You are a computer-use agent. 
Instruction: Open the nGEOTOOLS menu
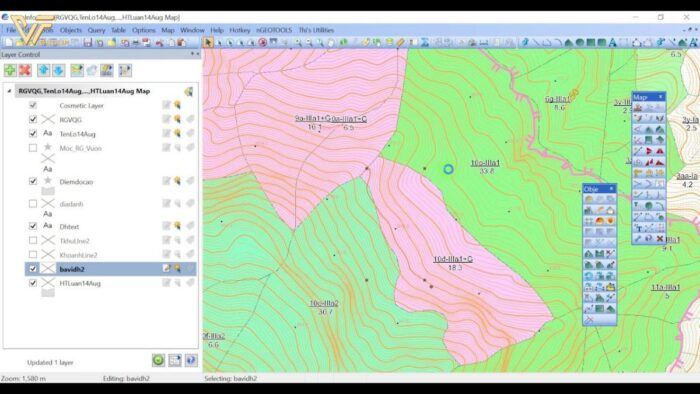[x=274, y=30]
